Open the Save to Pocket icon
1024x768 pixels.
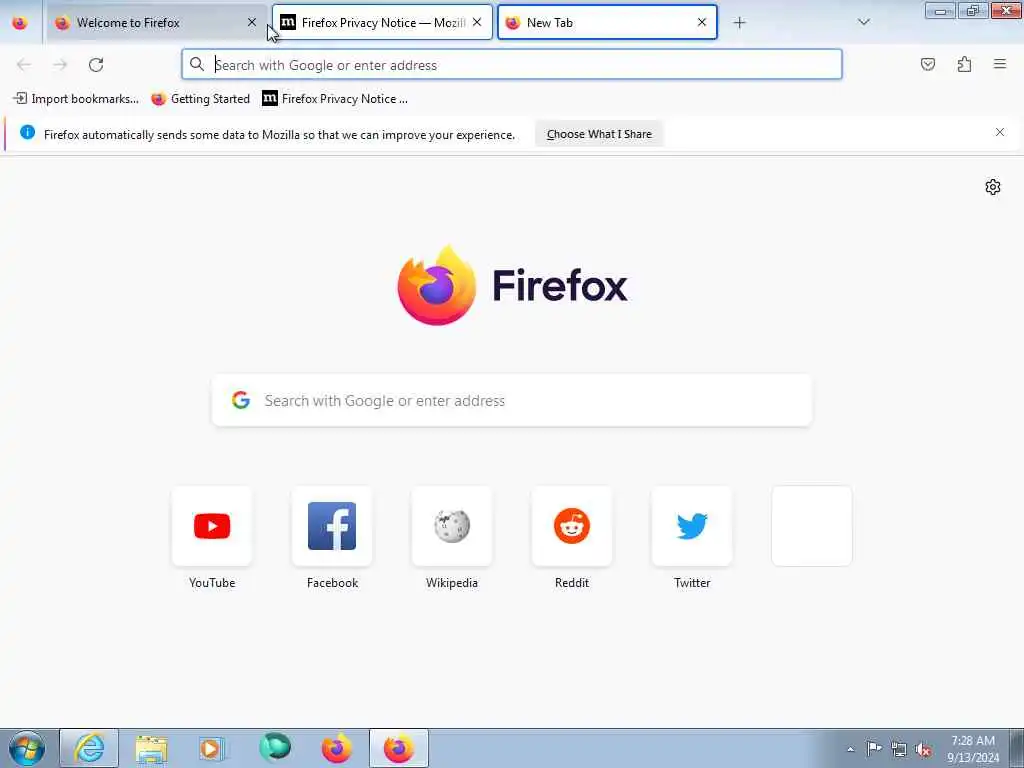[x=928, y=64]
